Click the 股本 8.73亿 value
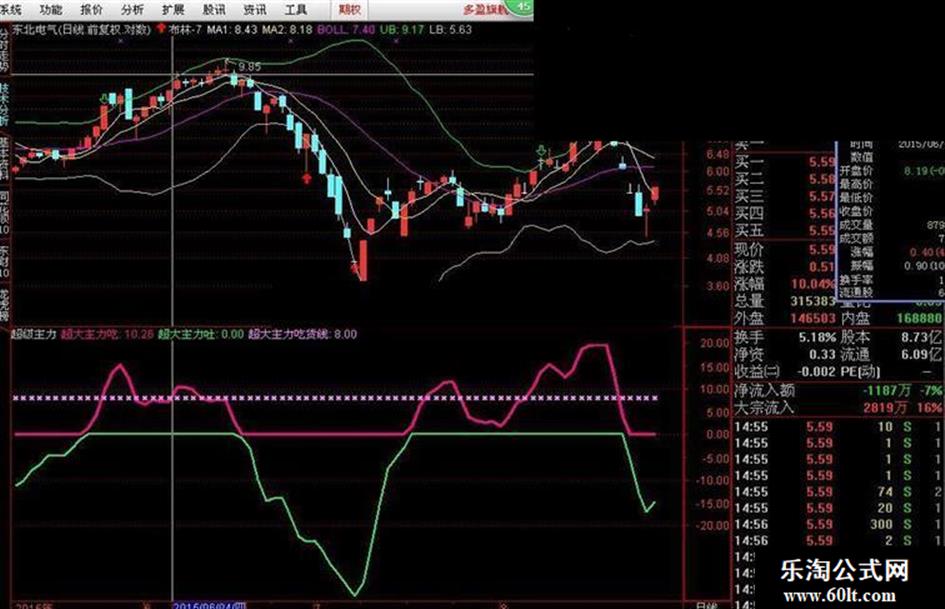The height and width of the screenshot is (609, 945). point(921,337)
